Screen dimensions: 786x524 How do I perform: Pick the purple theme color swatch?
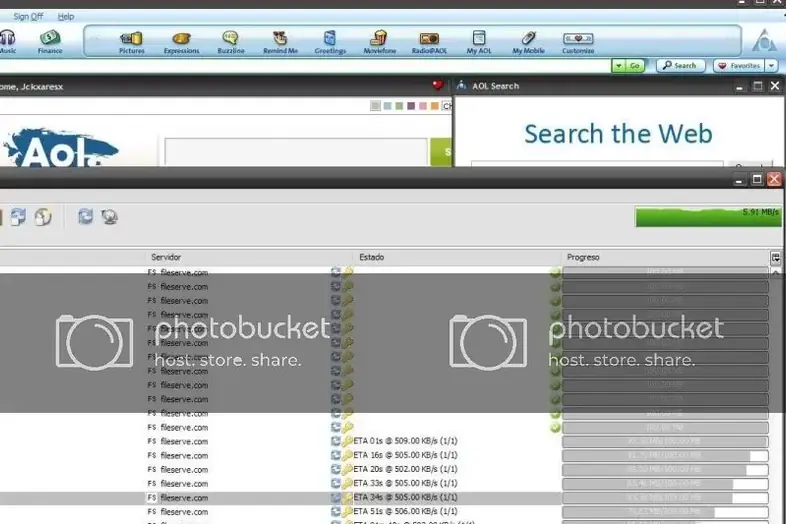[411, 106]
